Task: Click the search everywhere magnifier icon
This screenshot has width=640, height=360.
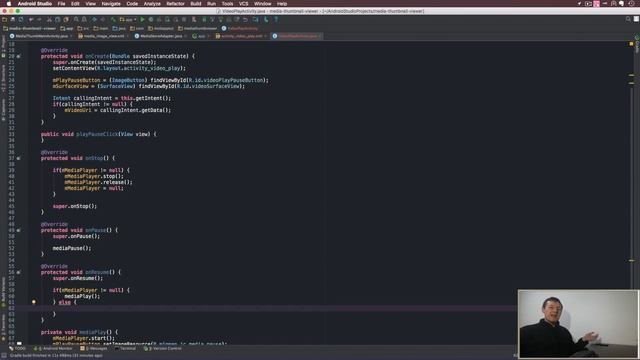Action: pos(628,19)
